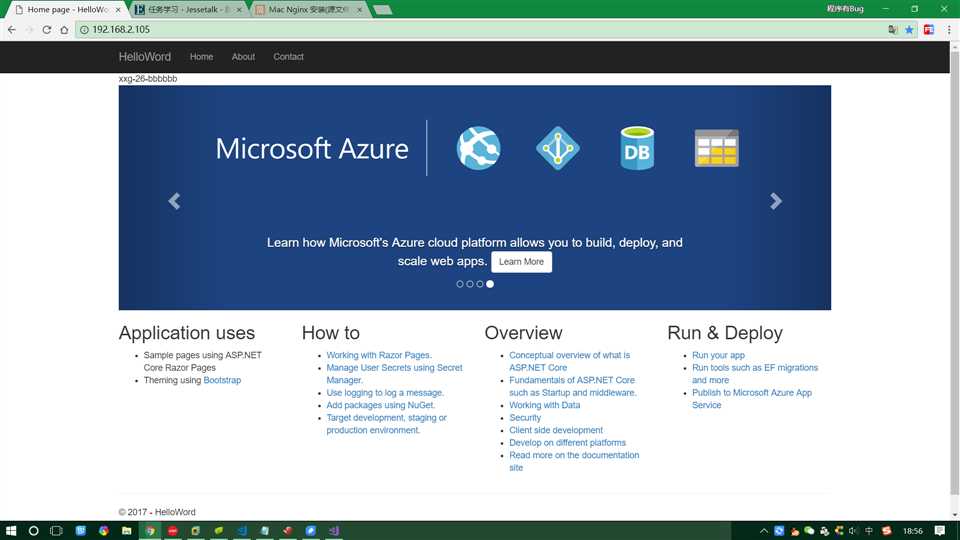Image resolution: width=960 pixels, height=540 pixels.
Task: Open Run tools such as EF migrations
Action: (x=755, y=373)
